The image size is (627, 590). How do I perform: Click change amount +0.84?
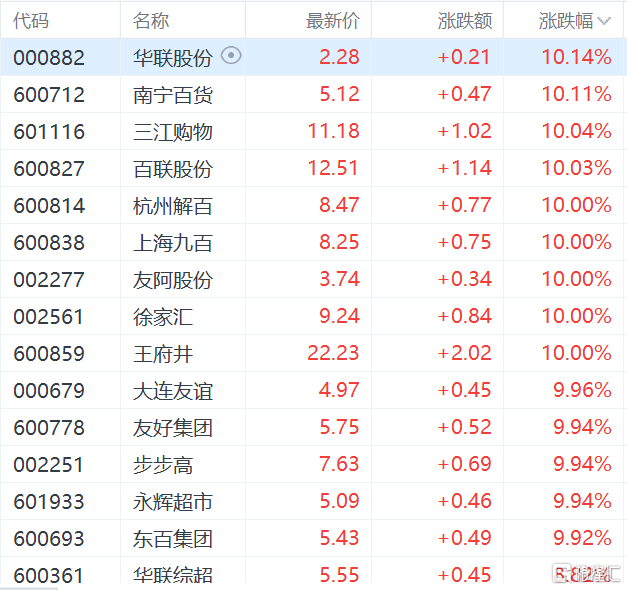[x=464, y=316]
